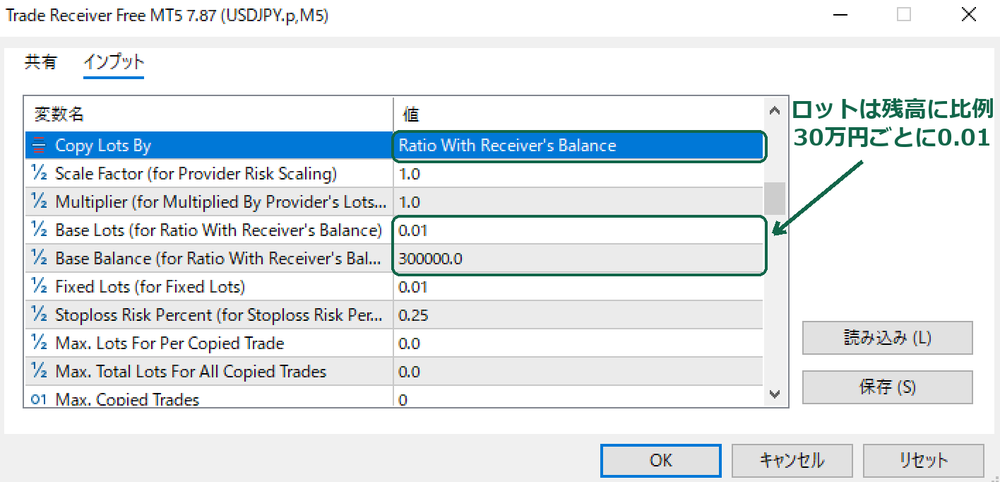This screenshot has width=1000, height=482.
Task: Switch to the 共有 tab
Action: pos(41,62)
